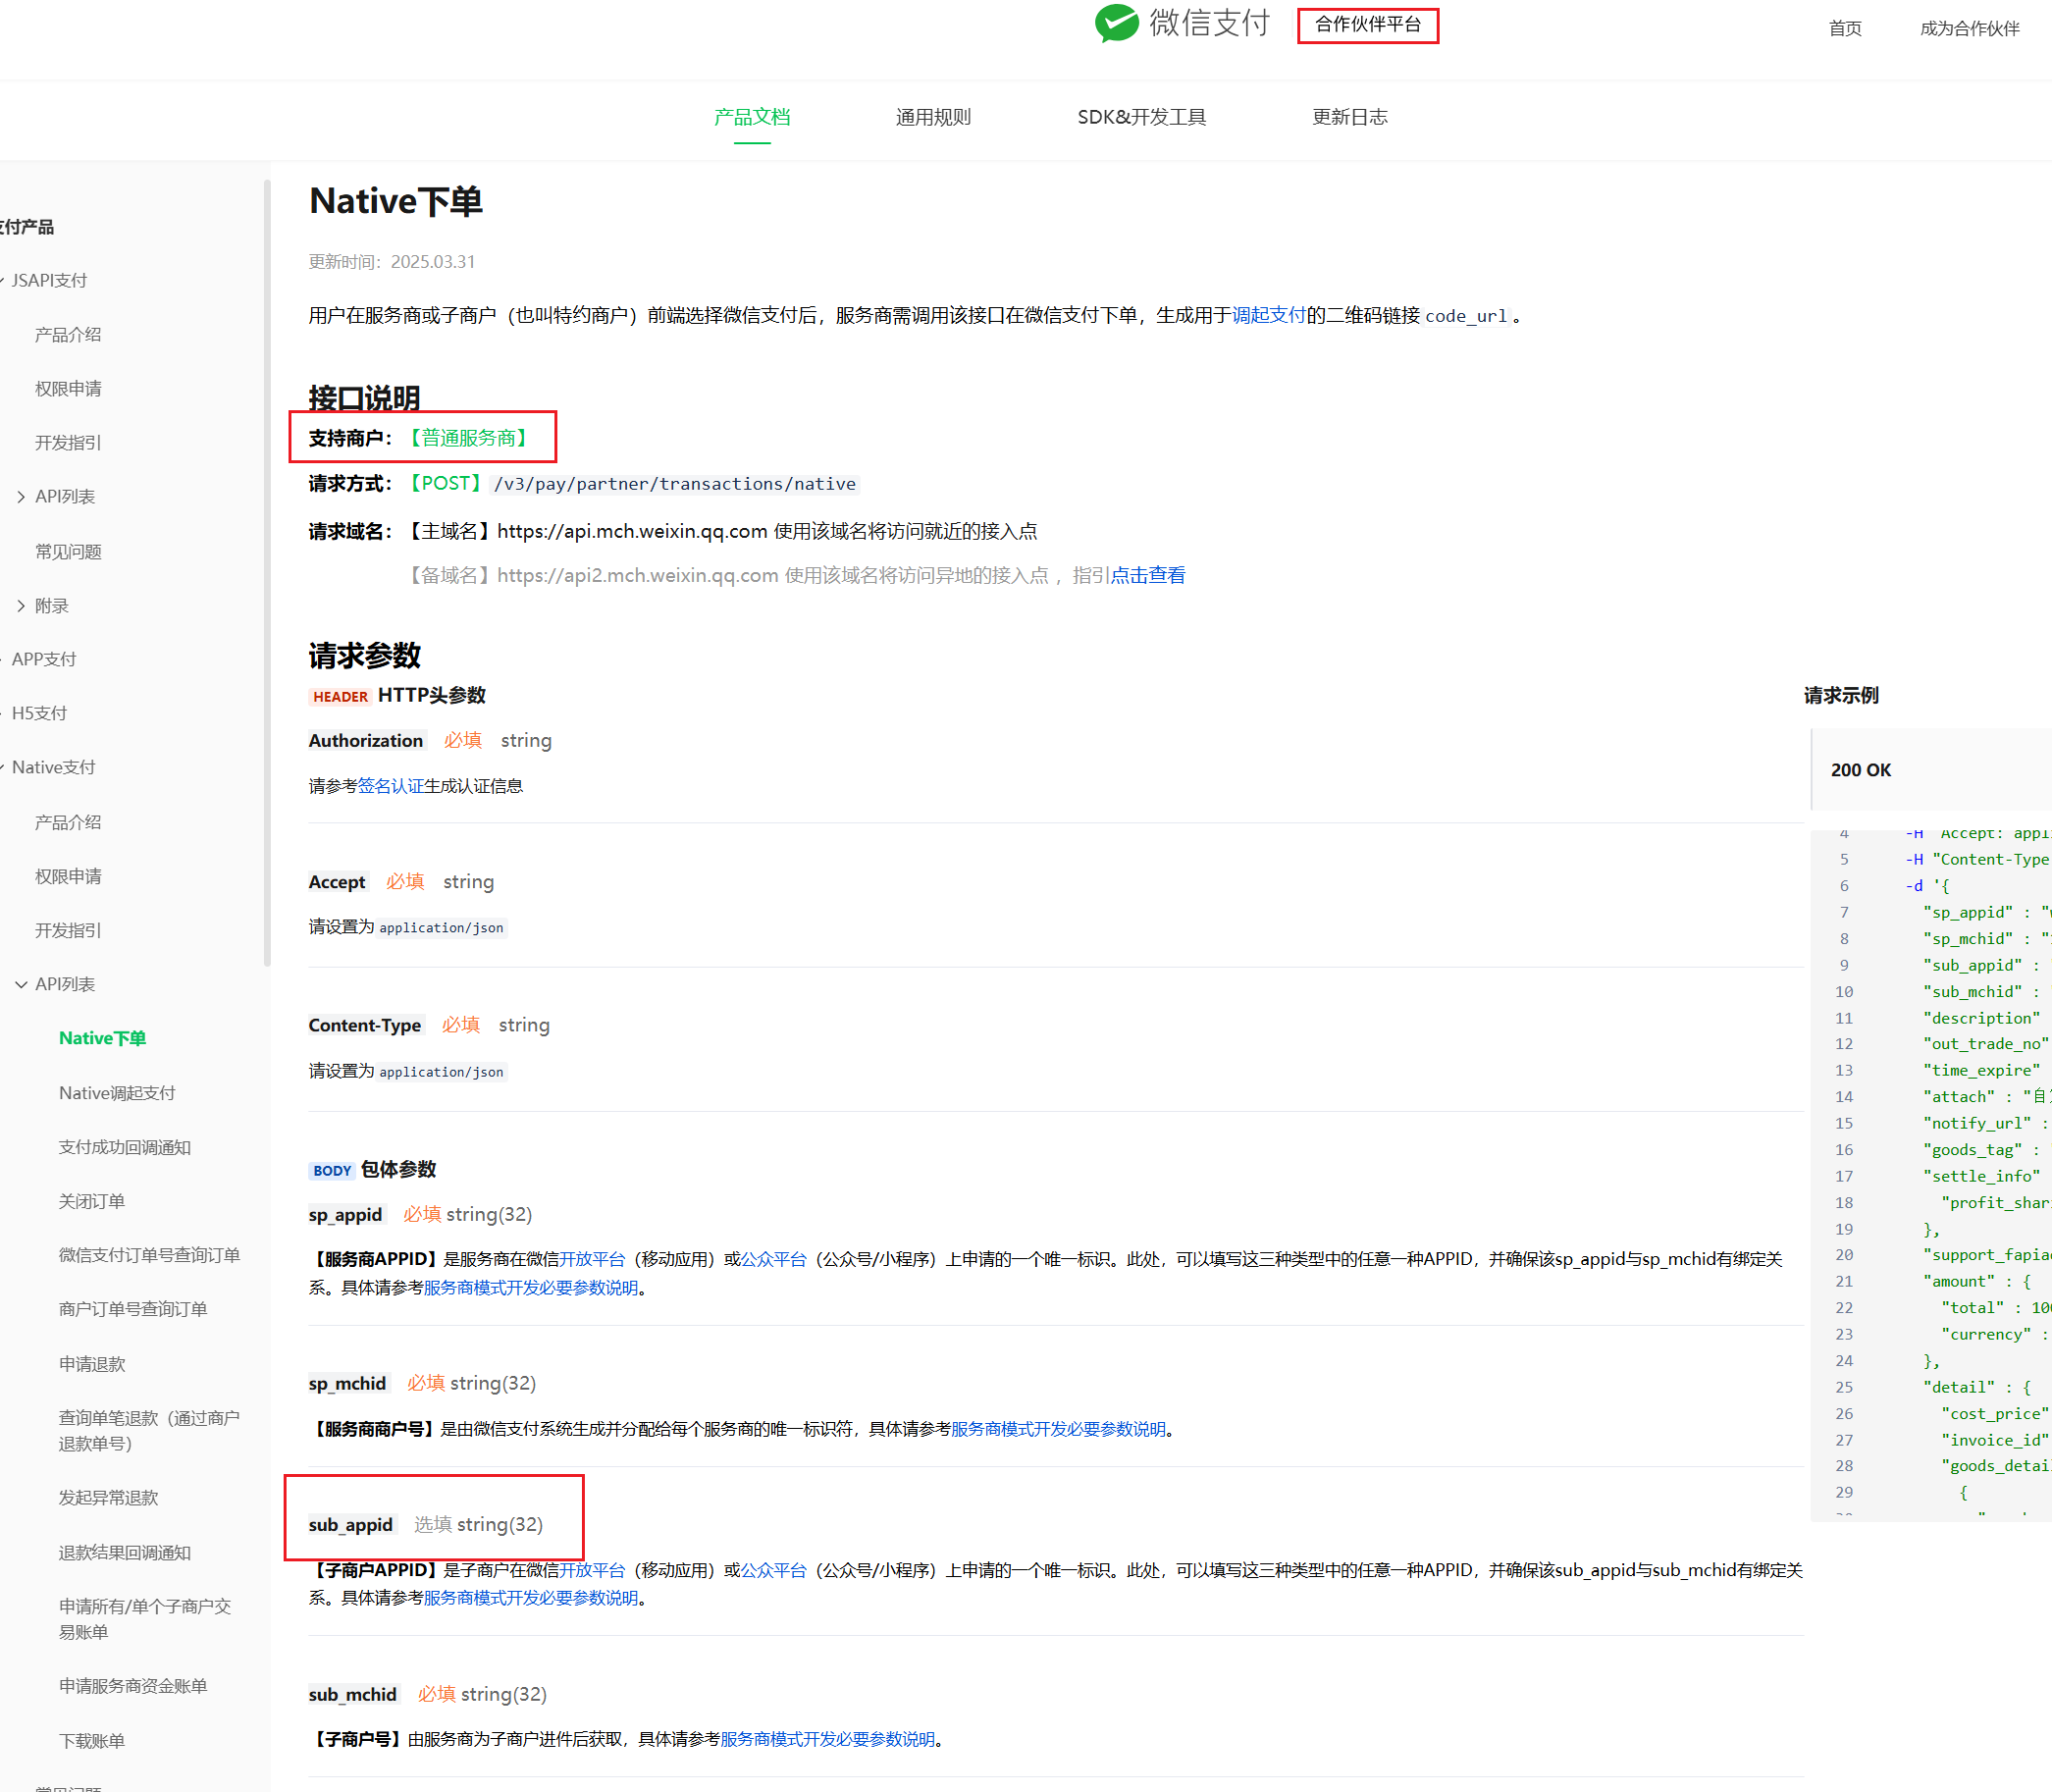Open 服务商模式开发必要参数说明 under sub_appid

click(530, 1598)
